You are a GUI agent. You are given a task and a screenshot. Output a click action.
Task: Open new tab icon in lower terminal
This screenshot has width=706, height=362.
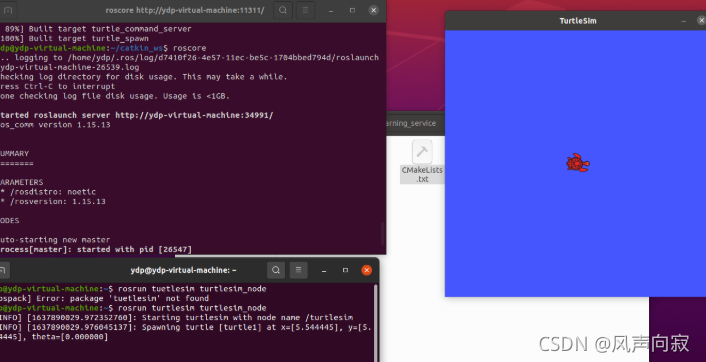(4, 270)
